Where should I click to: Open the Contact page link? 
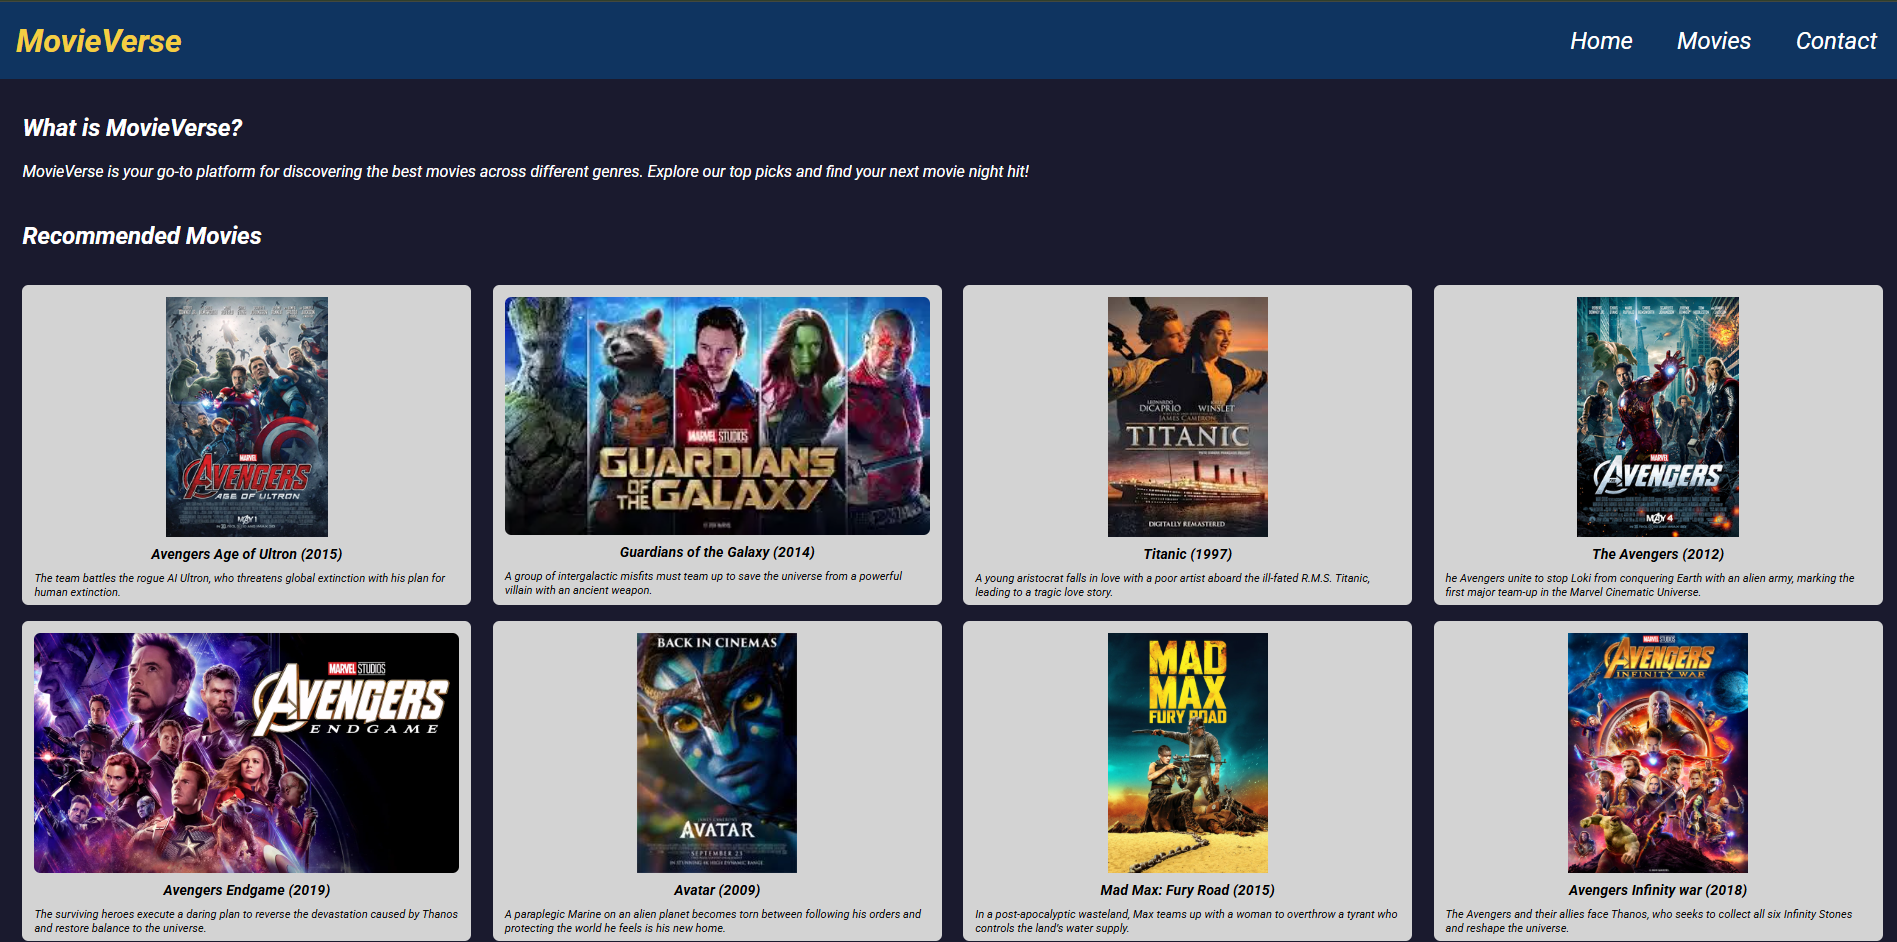[1836, 41]
